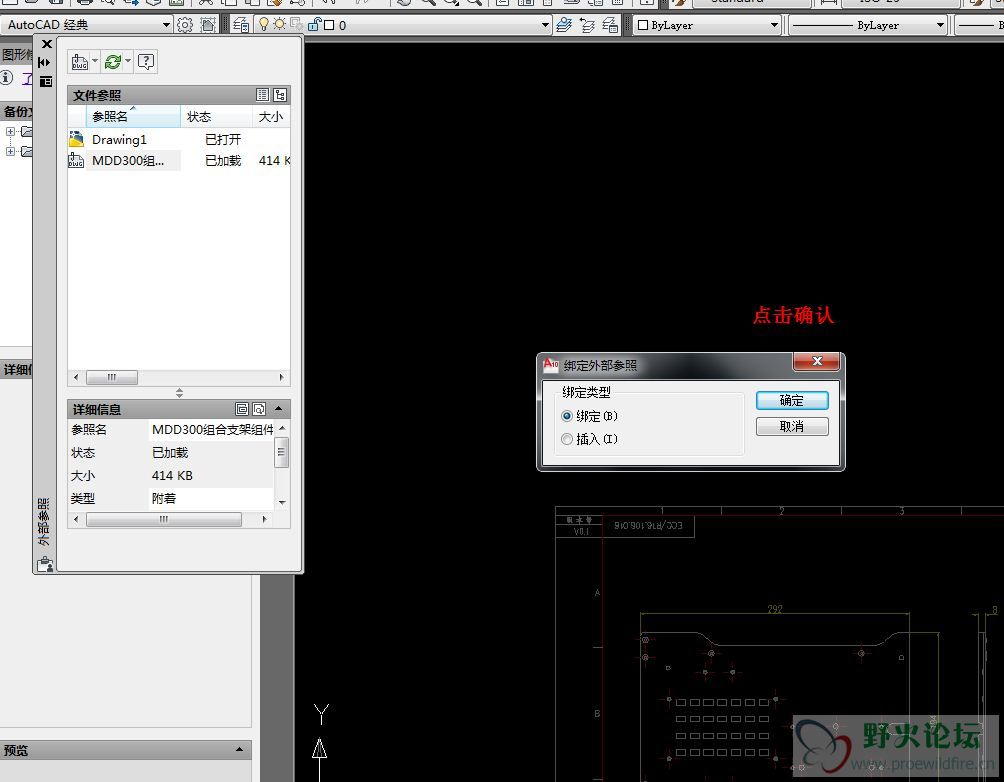Toggle the layer freeze sun icon
Image resolution: width=1004 pixels, height=782 pixels.
279,24
